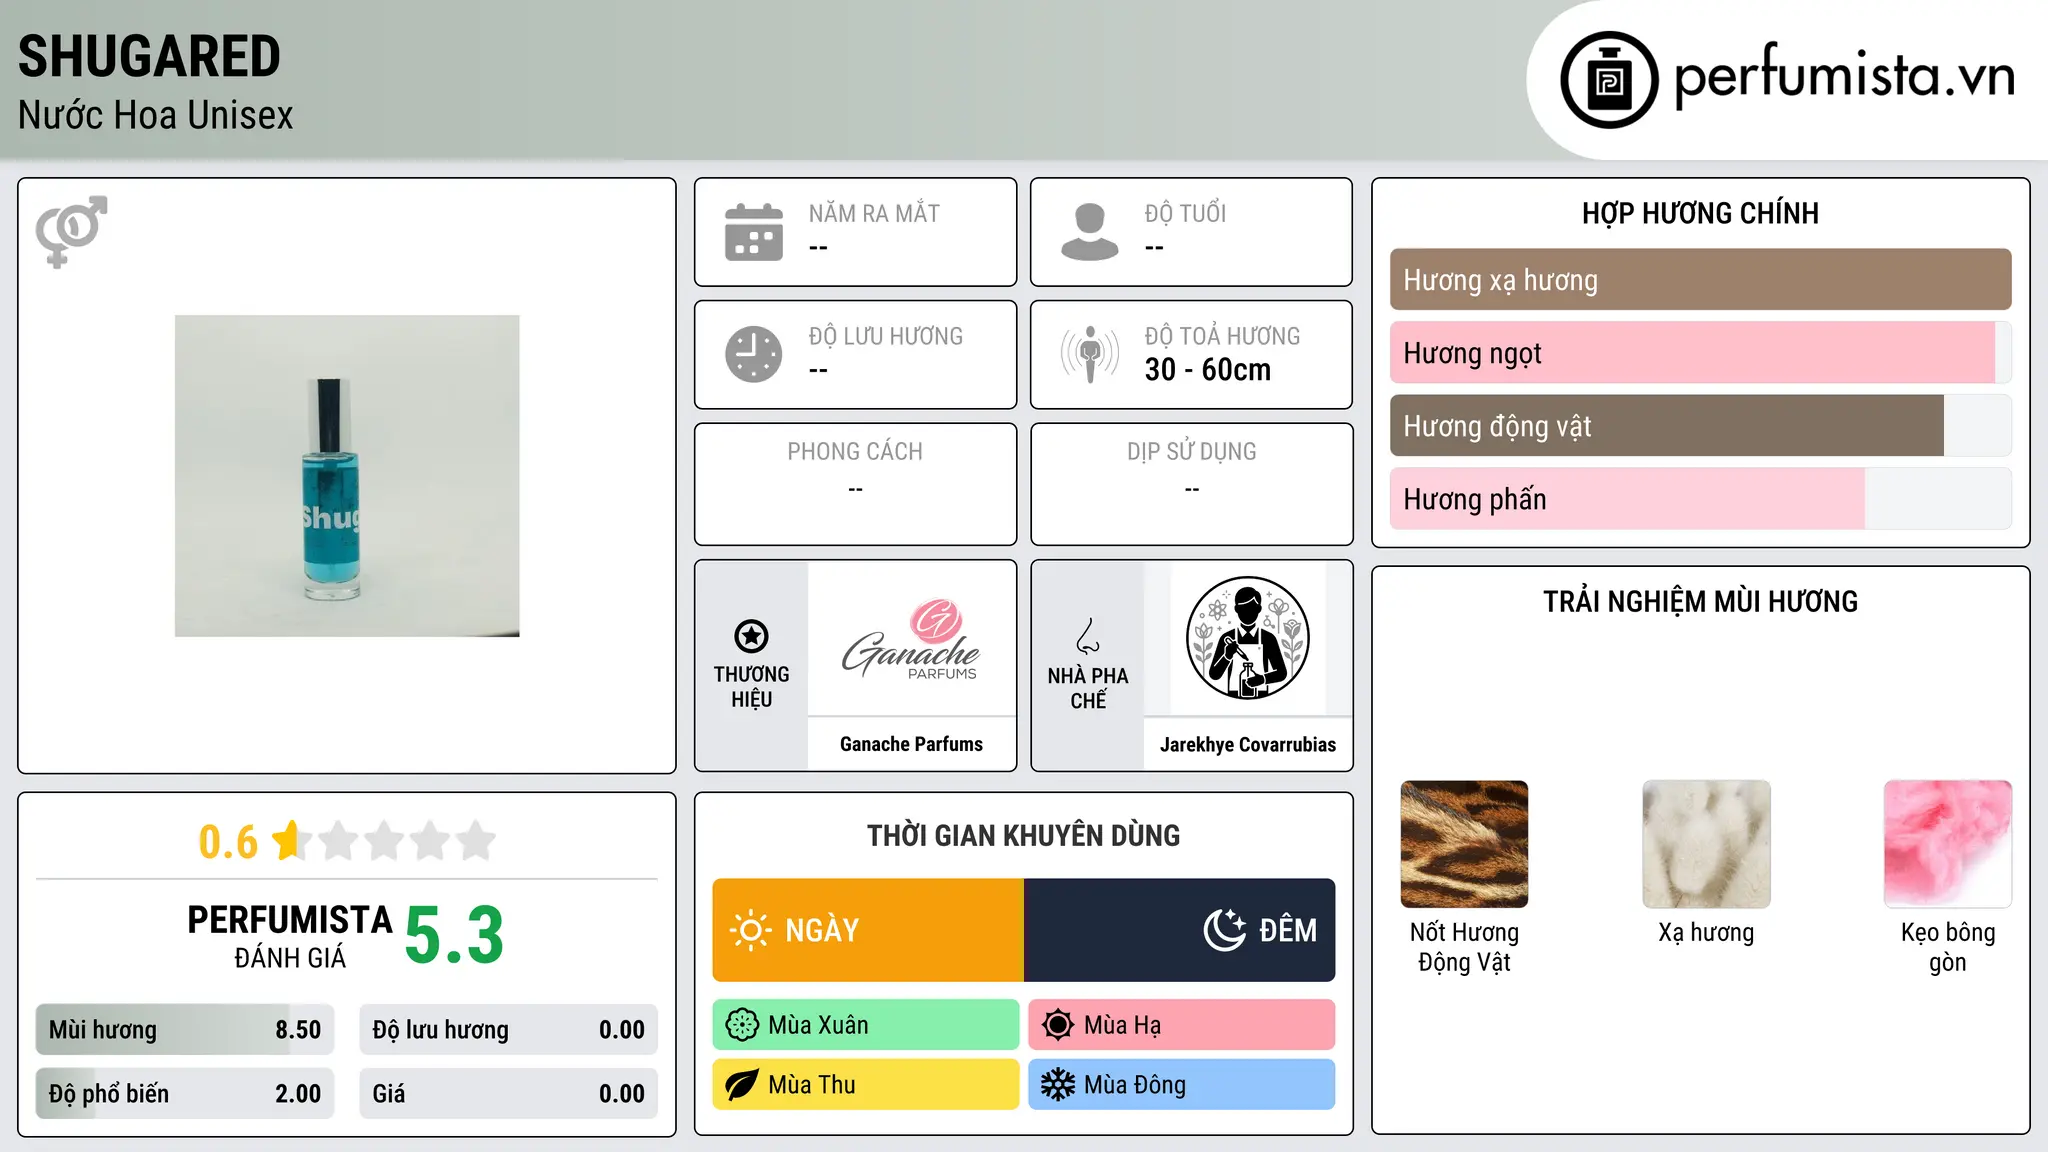Click the HỢP HƯƠNG CHÍNH heading
This screenshot has height=1152, width=2048.
1701,214
